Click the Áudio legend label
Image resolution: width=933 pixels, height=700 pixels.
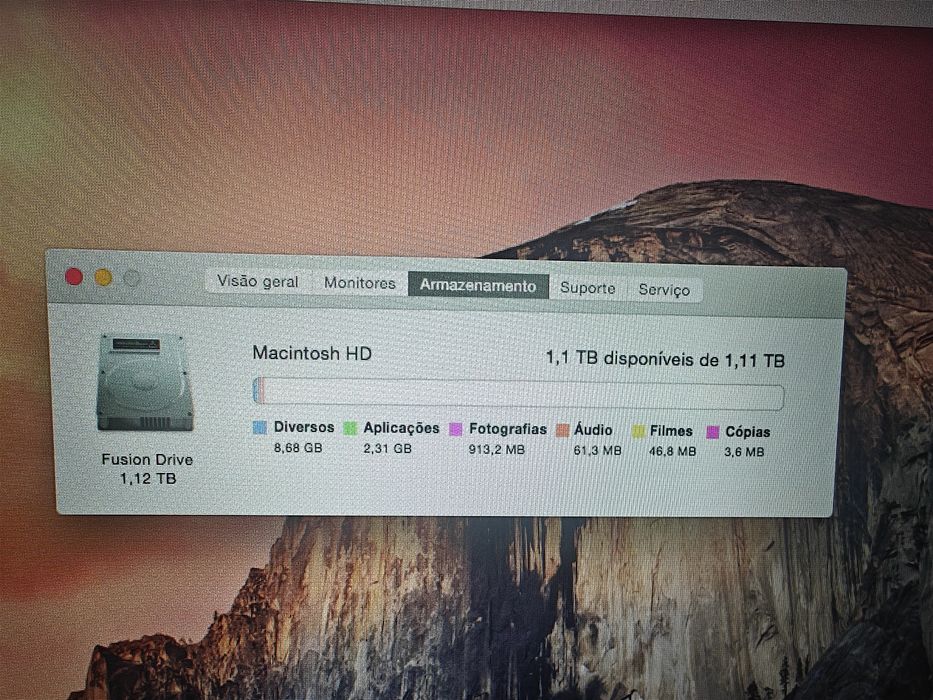(593, 430)
